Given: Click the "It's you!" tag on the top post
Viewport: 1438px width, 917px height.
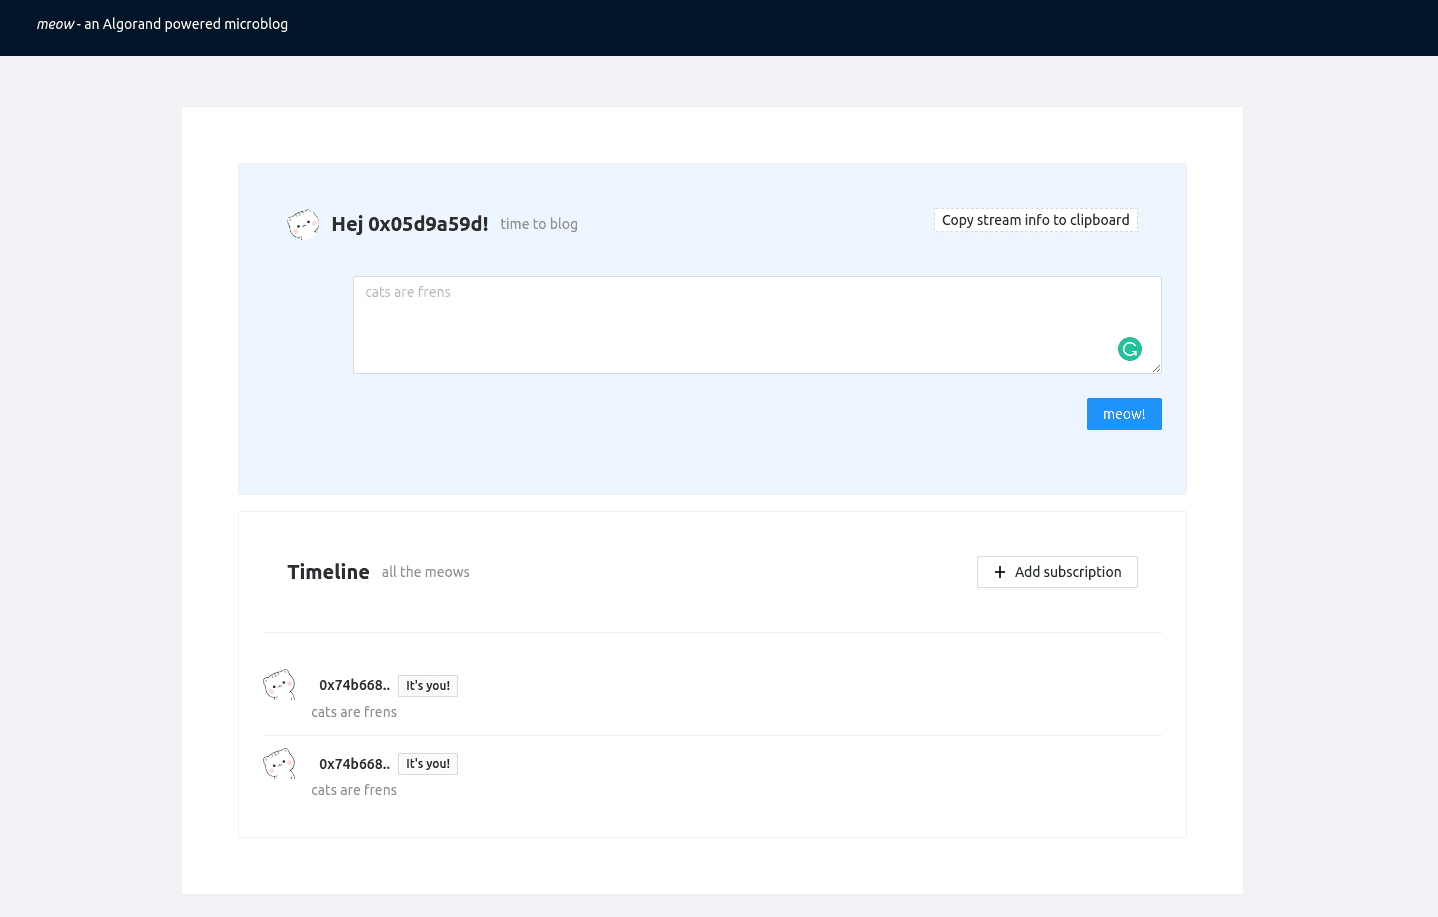Looking at the screenshot, I should 428,686.
